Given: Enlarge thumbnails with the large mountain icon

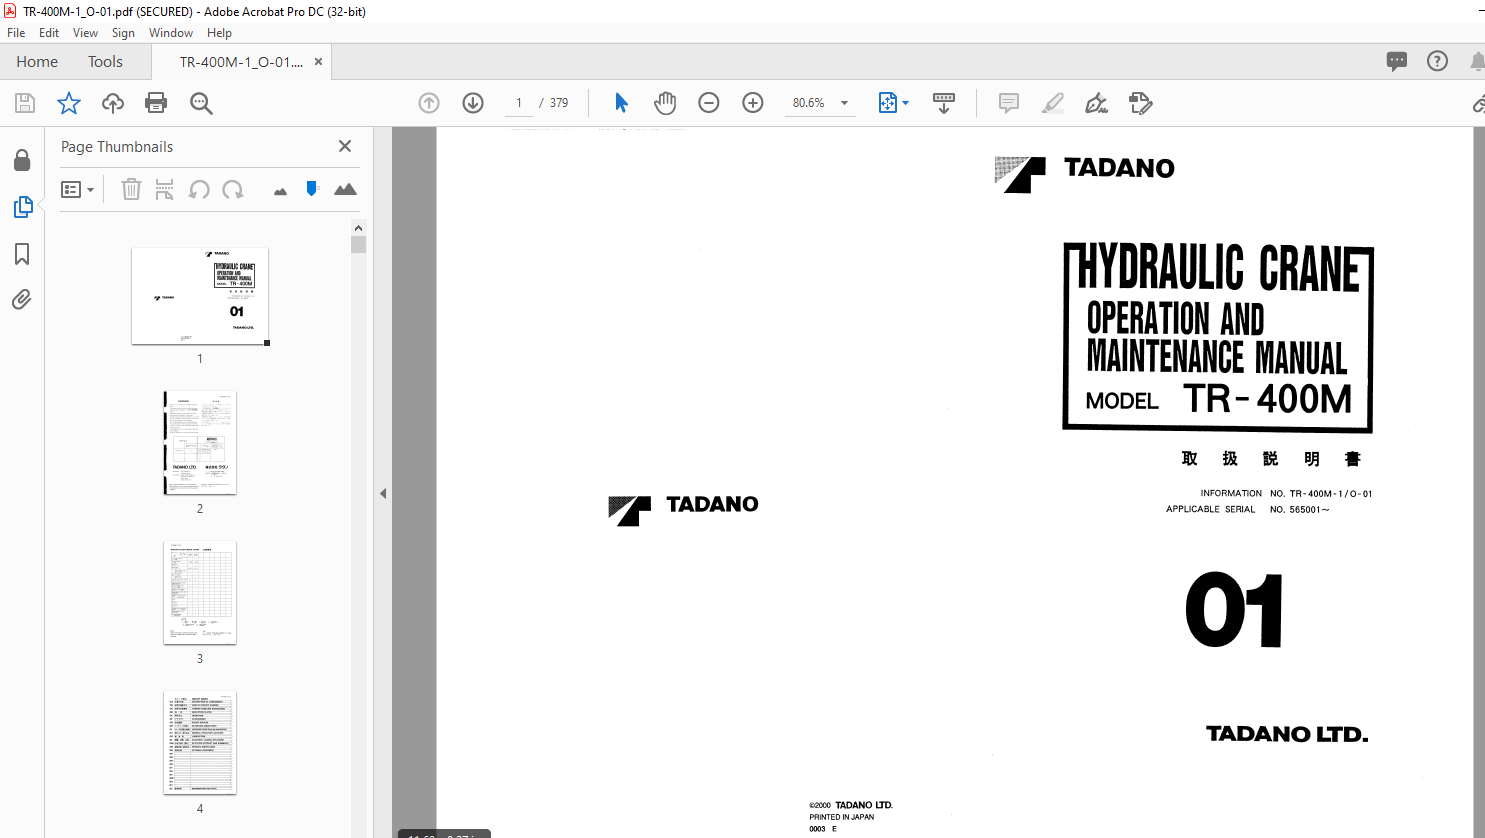Looking at the screenshot, I should [x=345, y=189].
